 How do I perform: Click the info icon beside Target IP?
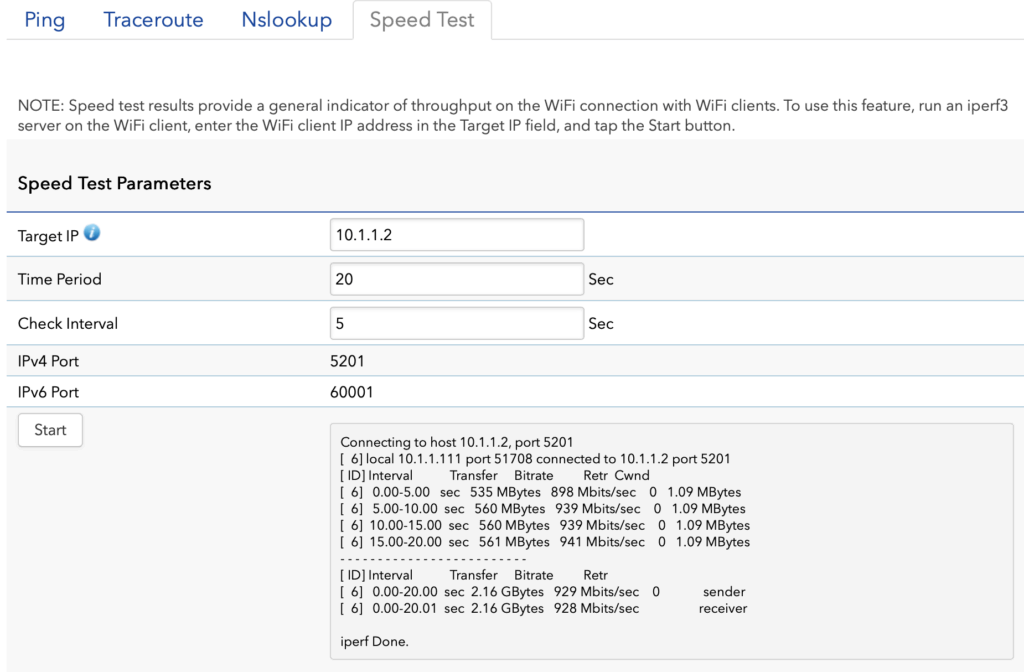coord(92,234)
